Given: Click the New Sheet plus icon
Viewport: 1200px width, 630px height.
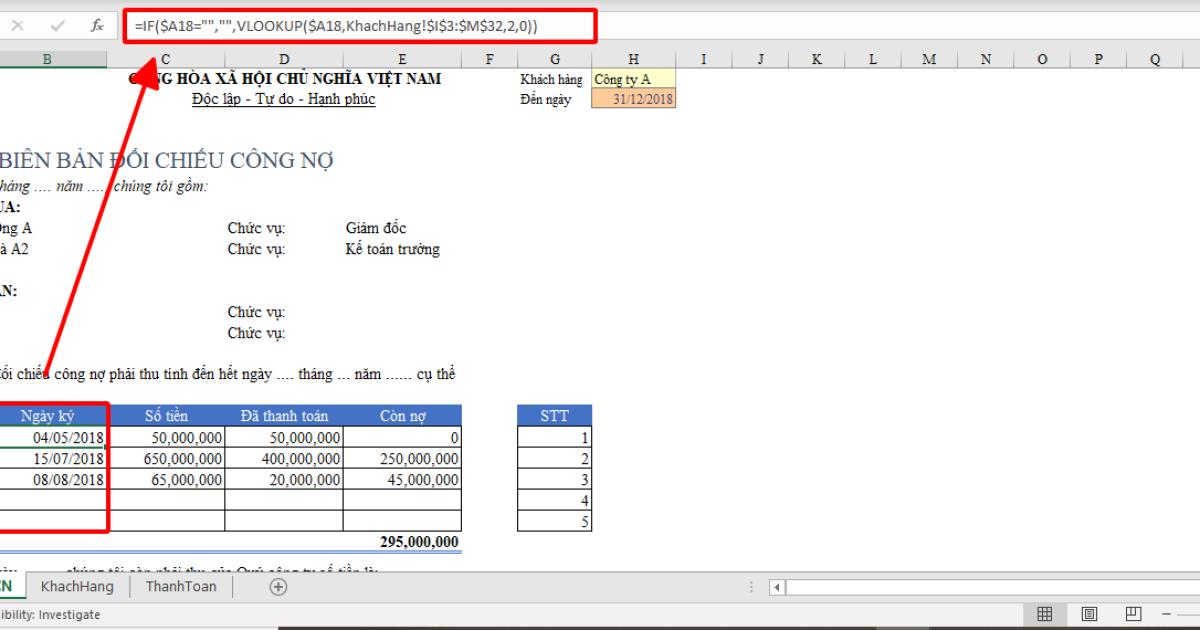Looking at the screenshot, I should (278, 586).
